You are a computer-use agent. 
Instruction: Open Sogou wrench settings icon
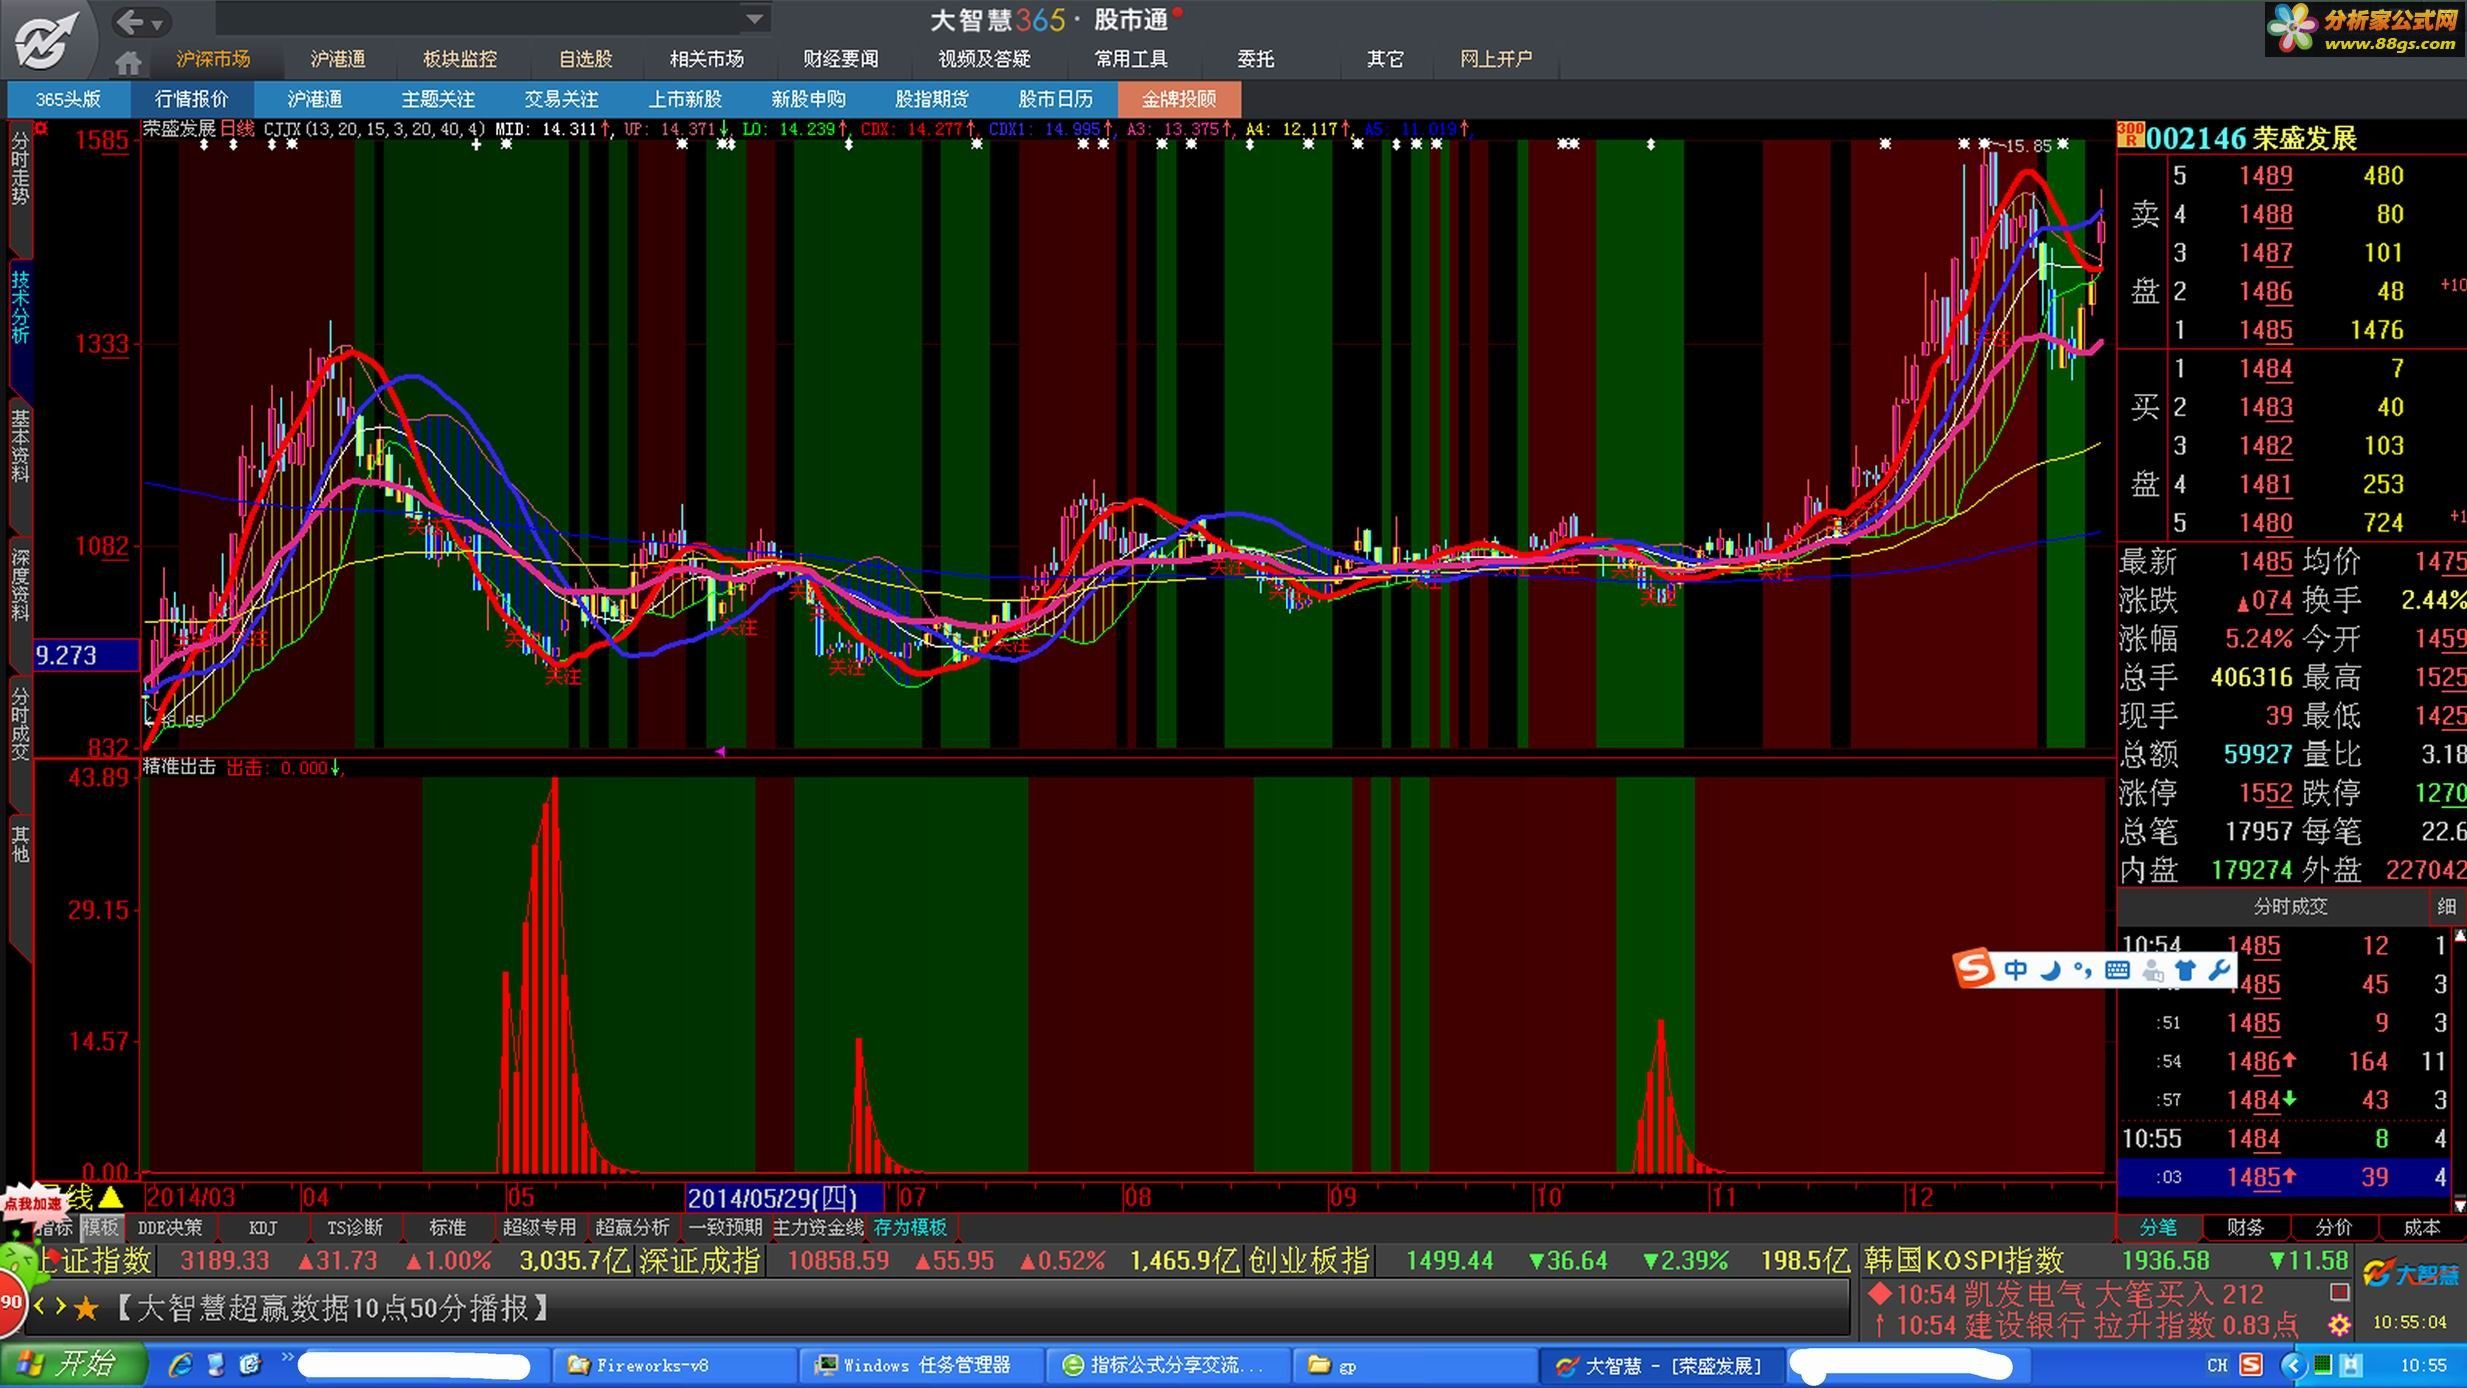2218,970
